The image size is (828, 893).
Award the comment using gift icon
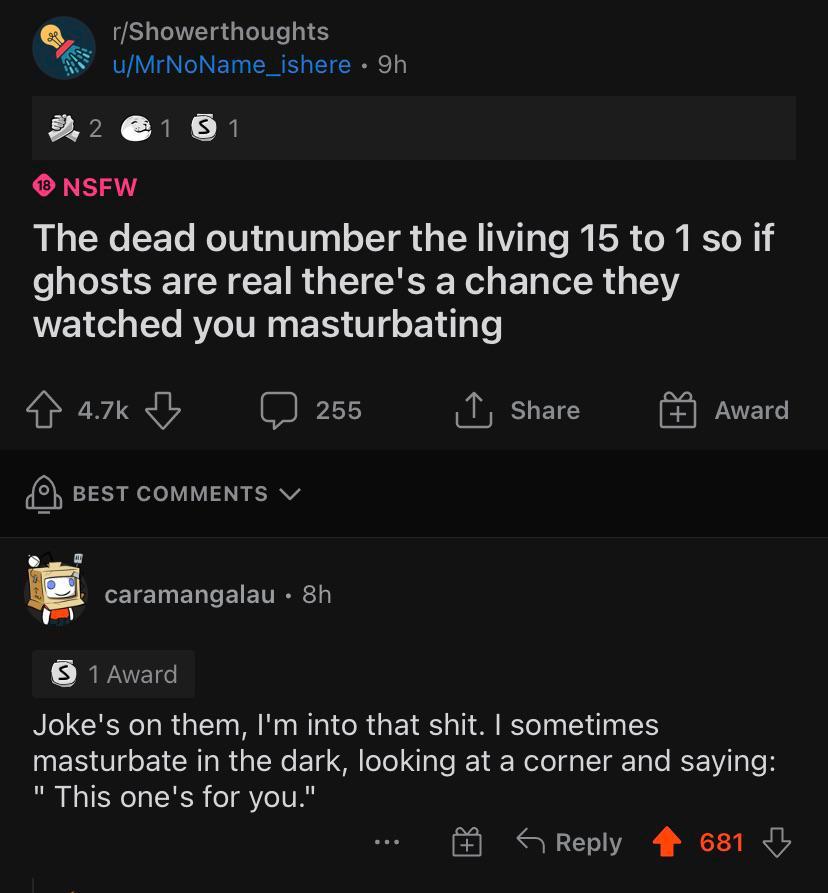pos(465,843)
